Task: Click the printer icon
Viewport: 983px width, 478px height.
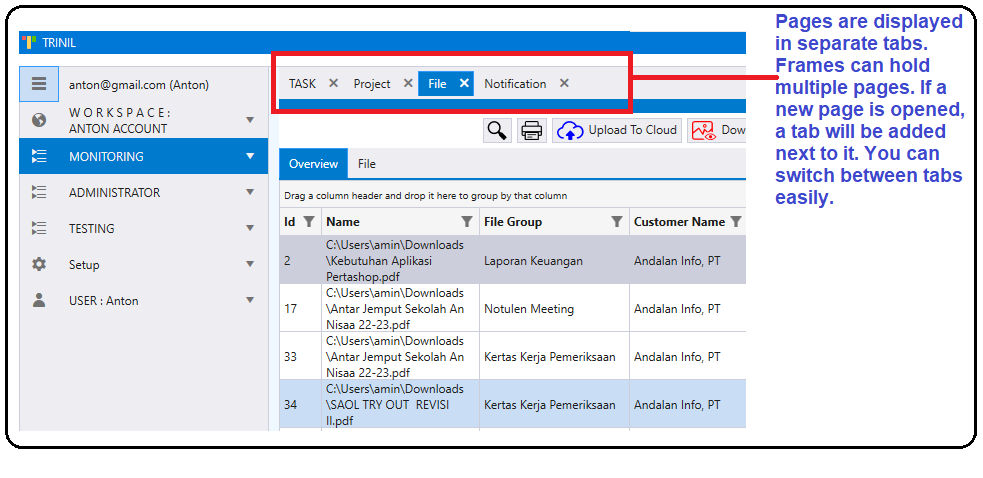Action: [531, 130]
